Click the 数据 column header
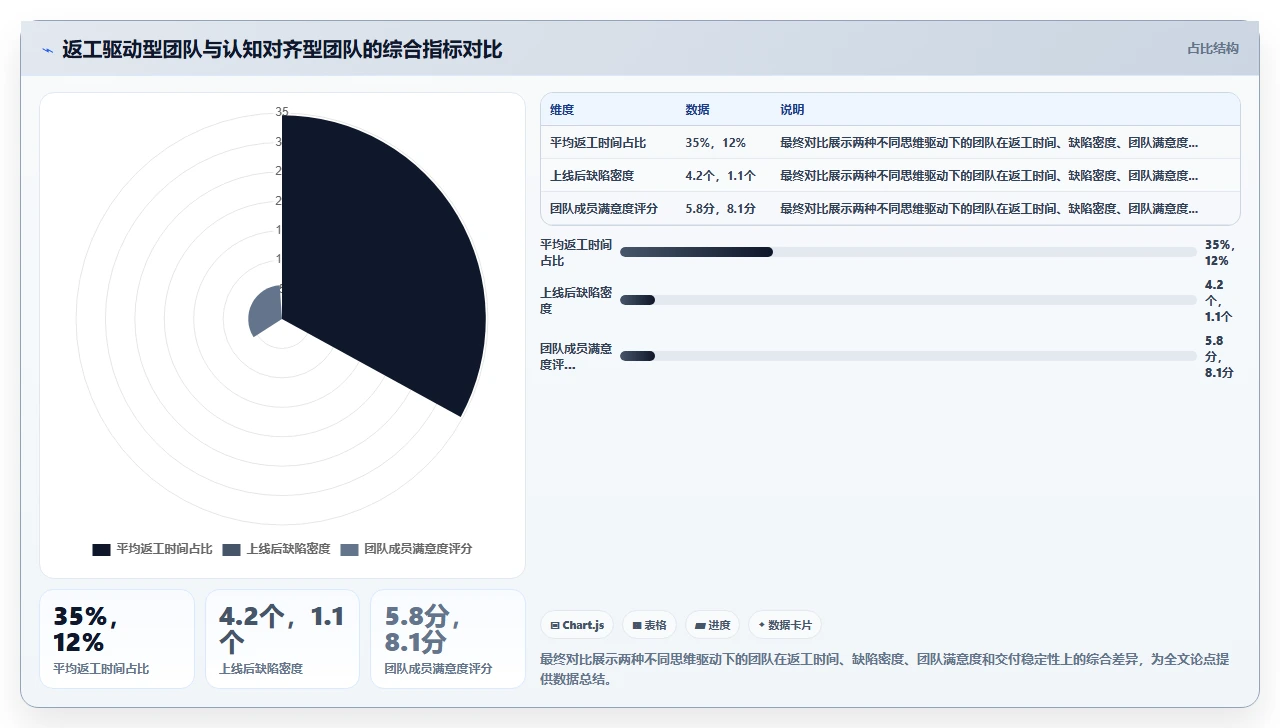The height and width of the screenshot is (728, 1280). [x=697, y=110]
